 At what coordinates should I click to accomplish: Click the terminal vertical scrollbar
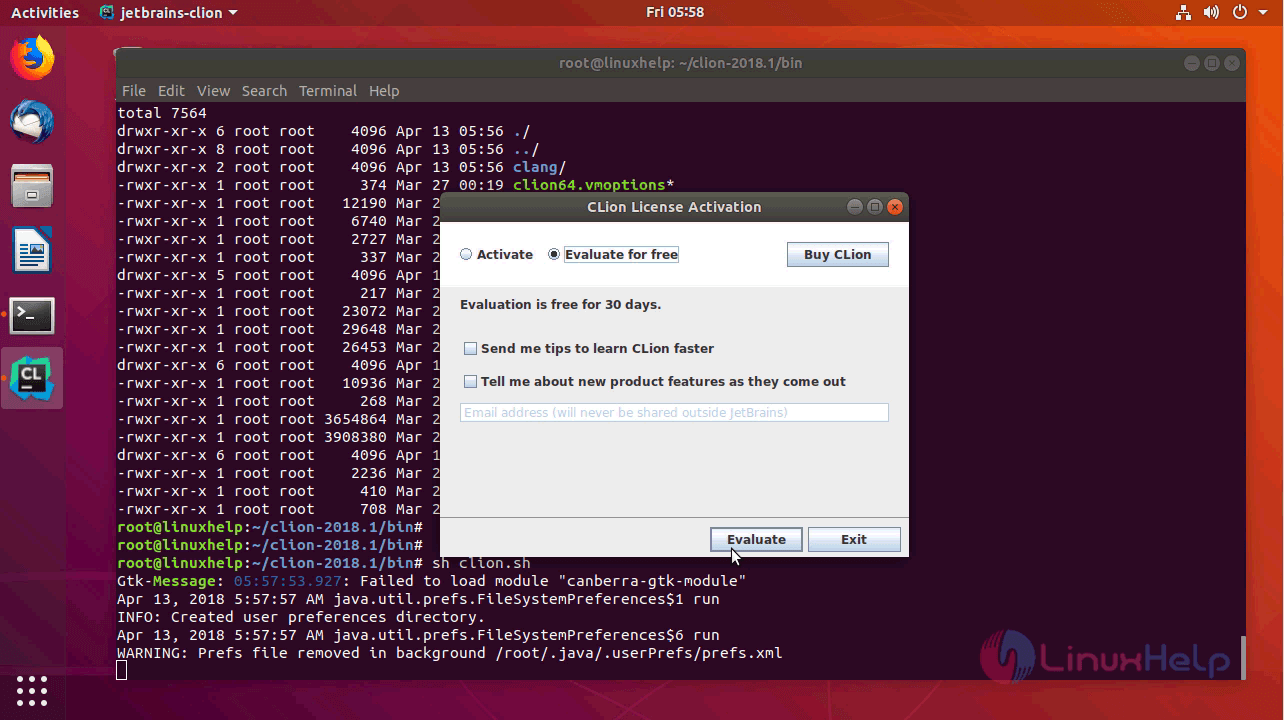(x=1242, y=657)
